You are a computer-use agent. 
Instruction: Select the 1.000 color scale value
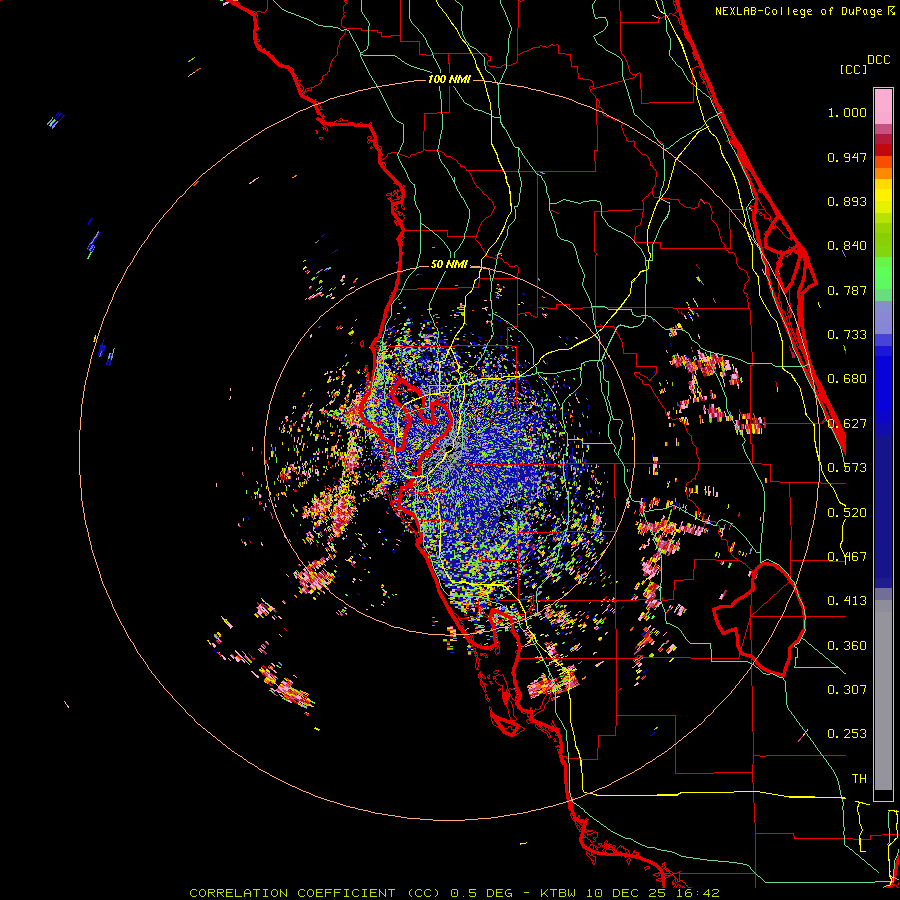[847, 112]
